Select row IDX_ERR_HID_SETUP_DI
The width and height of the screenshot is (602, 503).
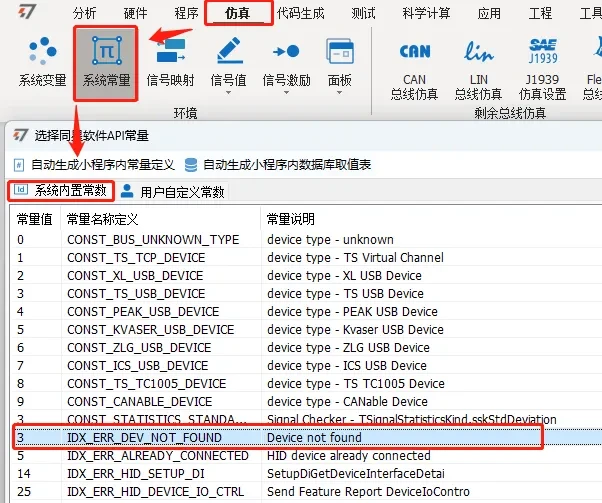(306, 474)
